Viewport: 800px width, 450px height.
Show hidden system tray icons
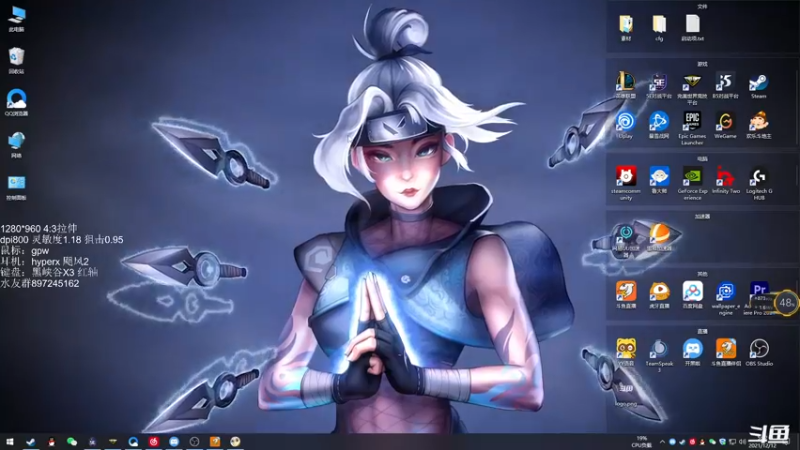tap(662, 442)
